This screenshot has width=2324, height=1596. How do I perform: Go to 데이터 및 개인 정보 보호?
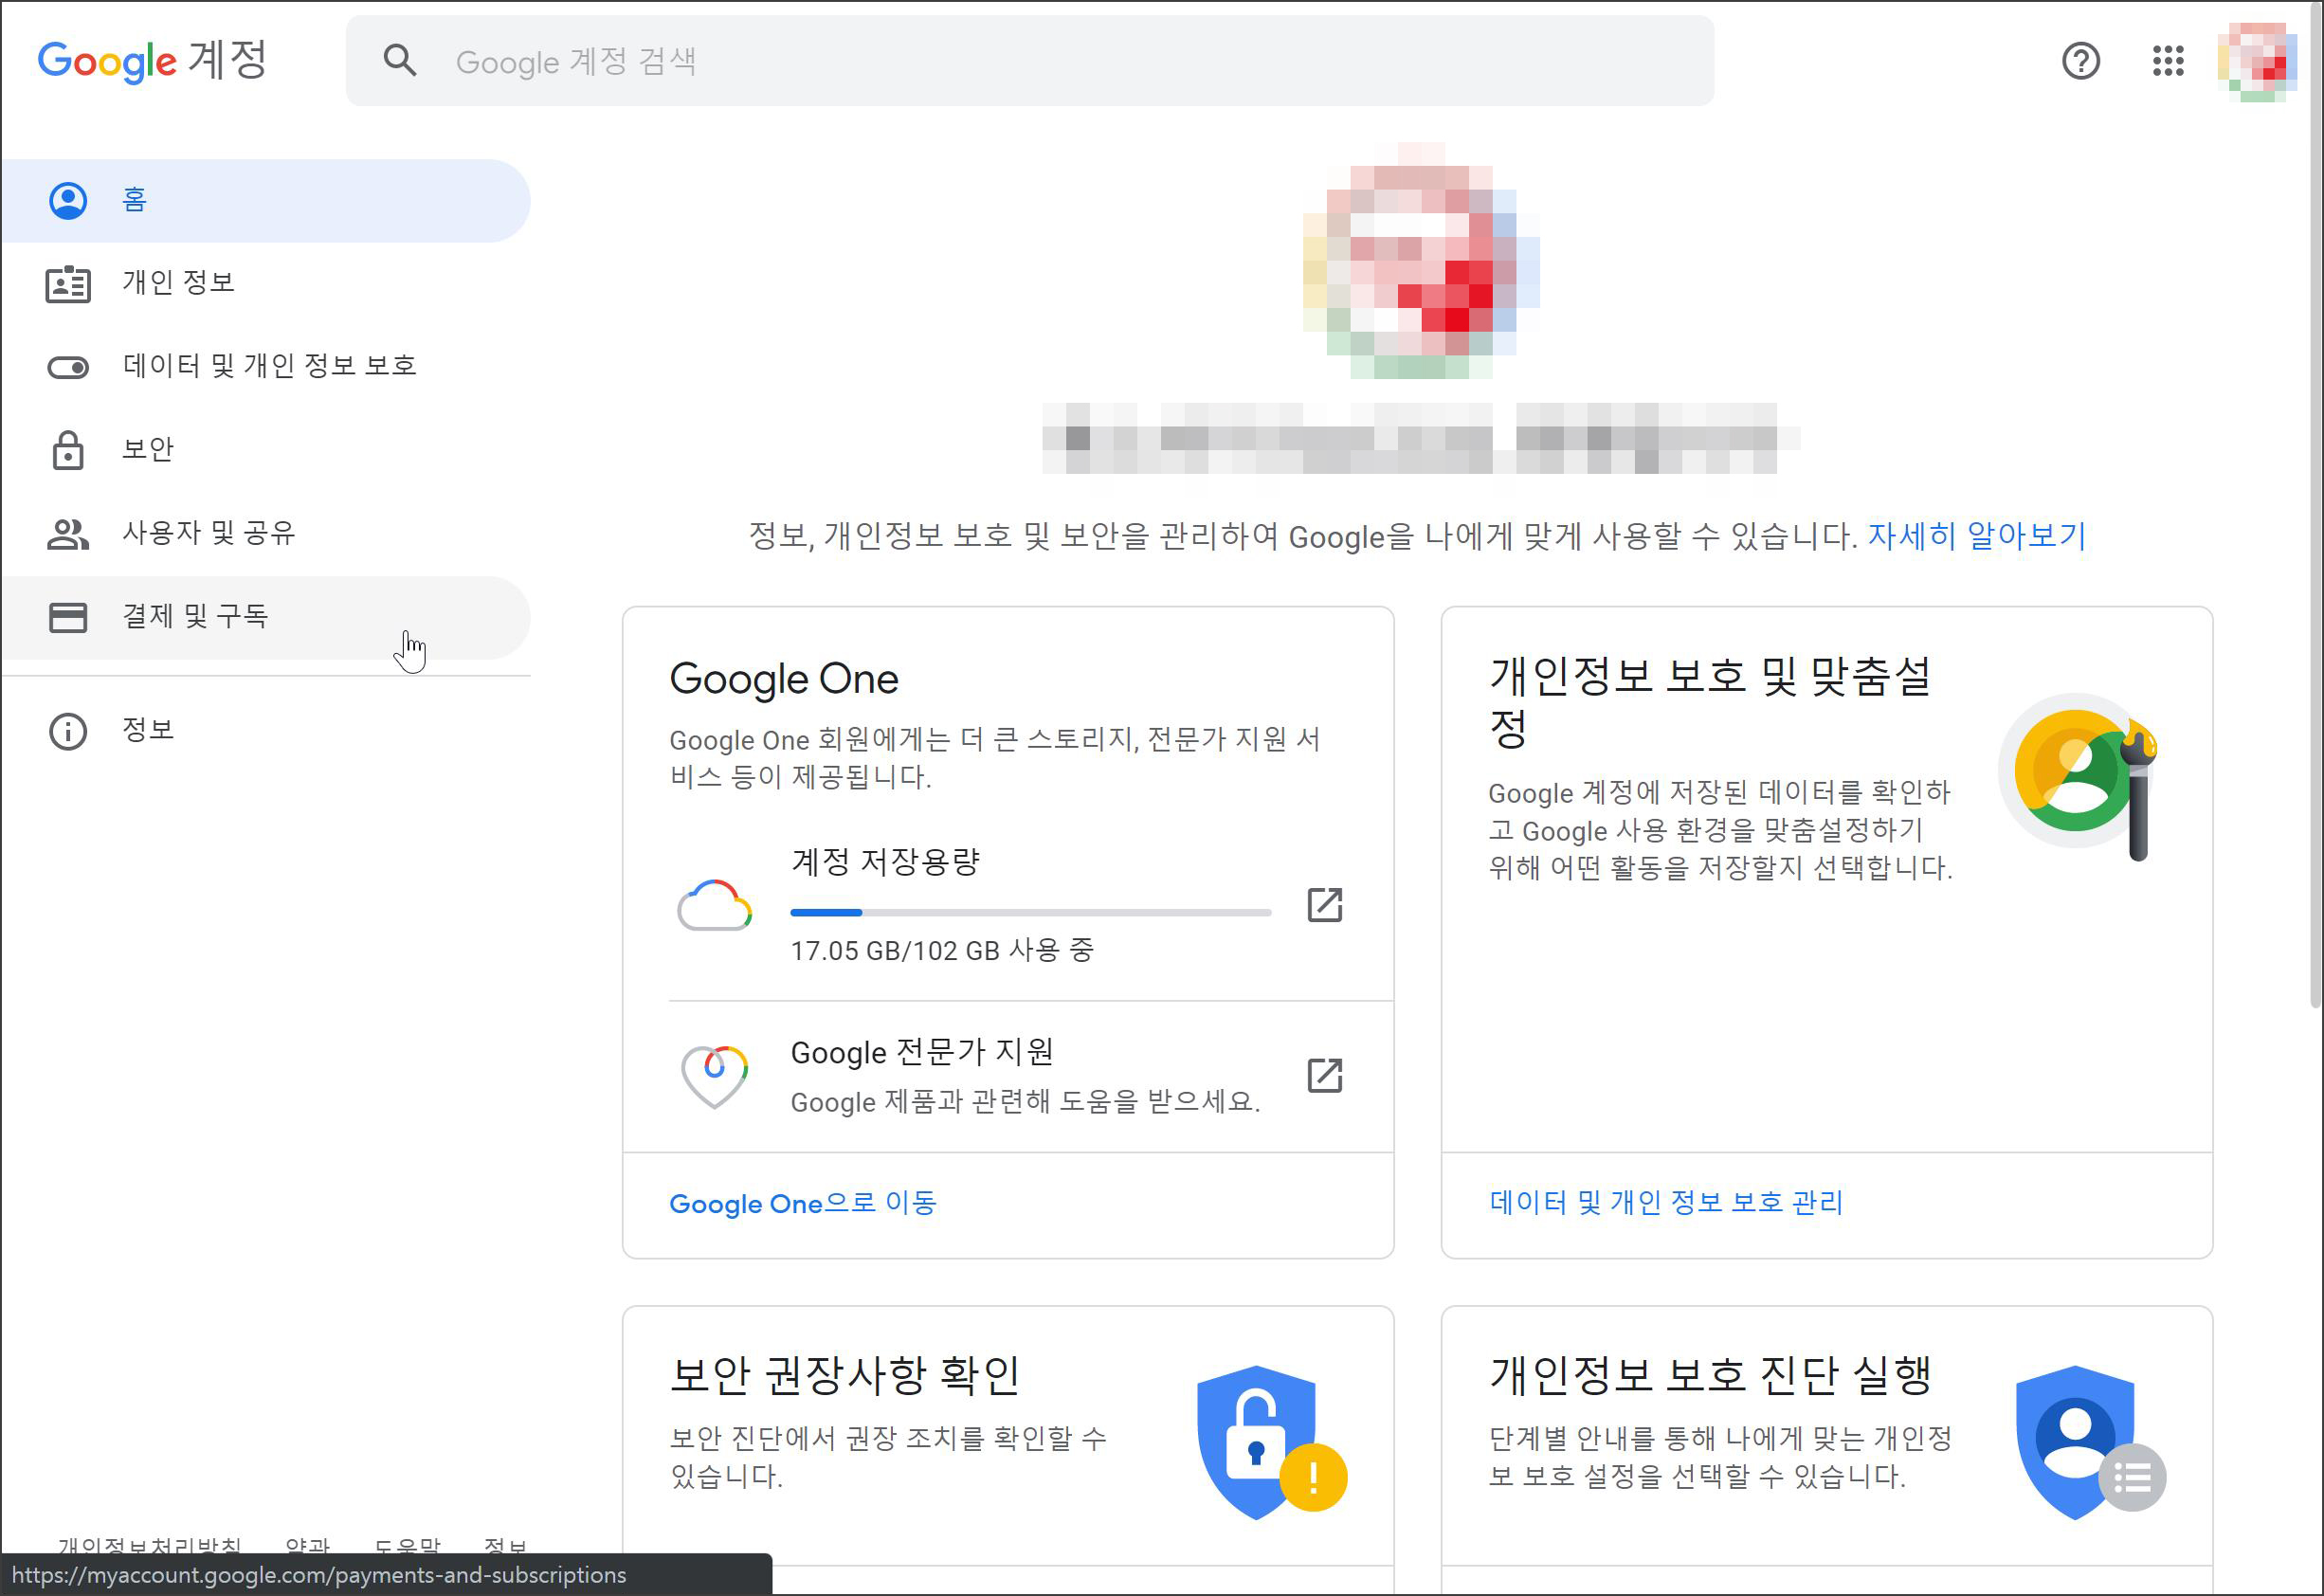tap(268, 366)
